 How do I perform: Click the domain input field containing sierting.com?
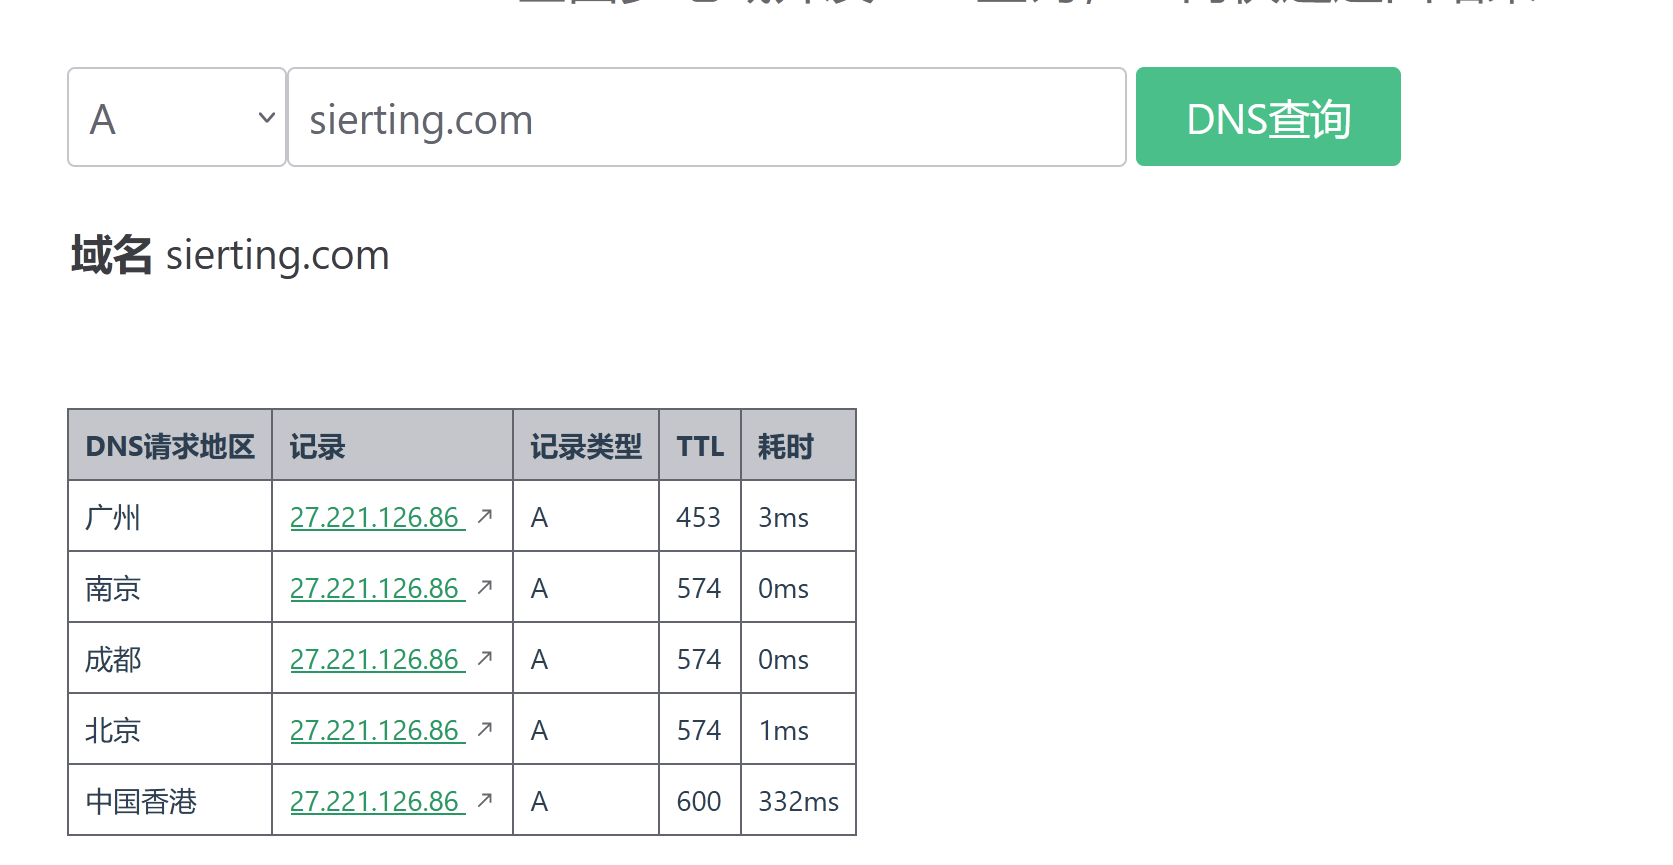coord(706,118)
